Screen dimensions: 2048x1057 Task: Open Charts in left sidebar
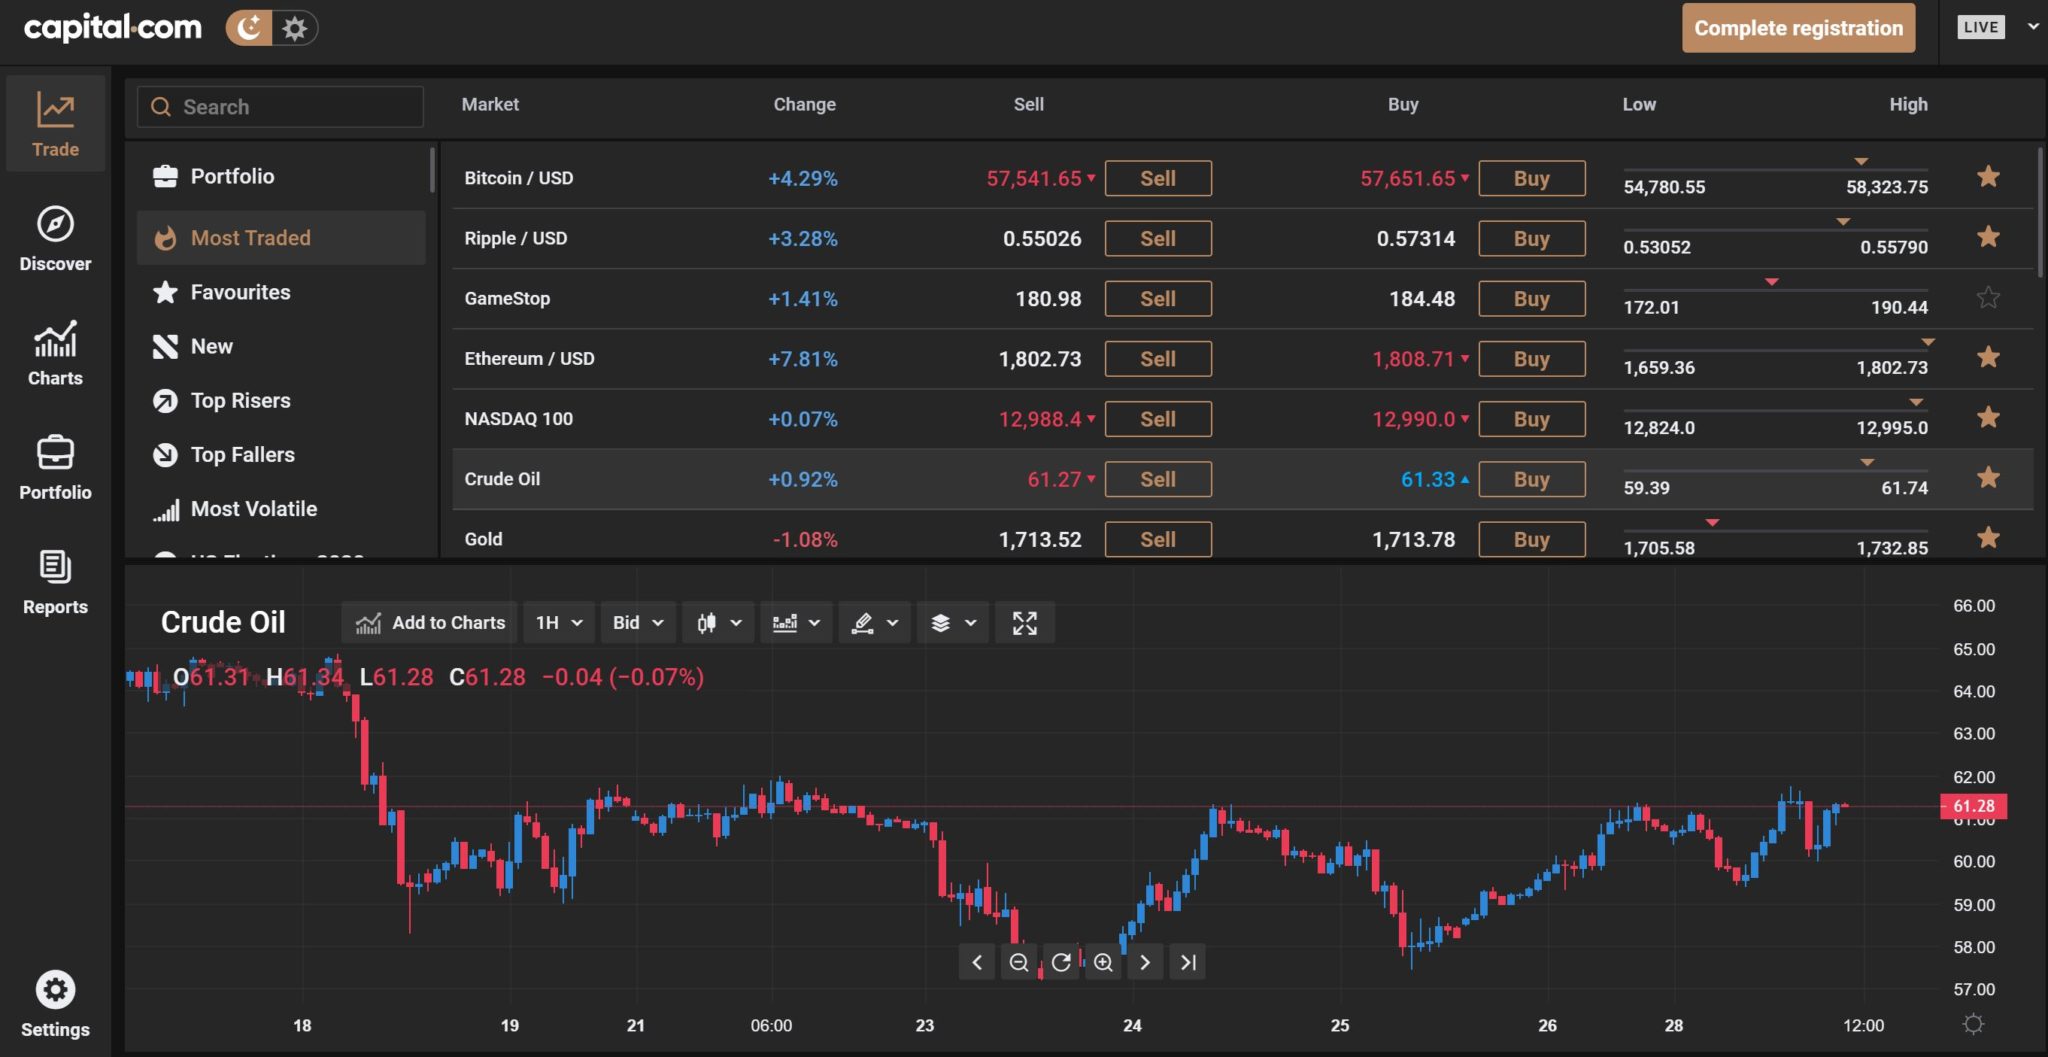pos(55,353)
